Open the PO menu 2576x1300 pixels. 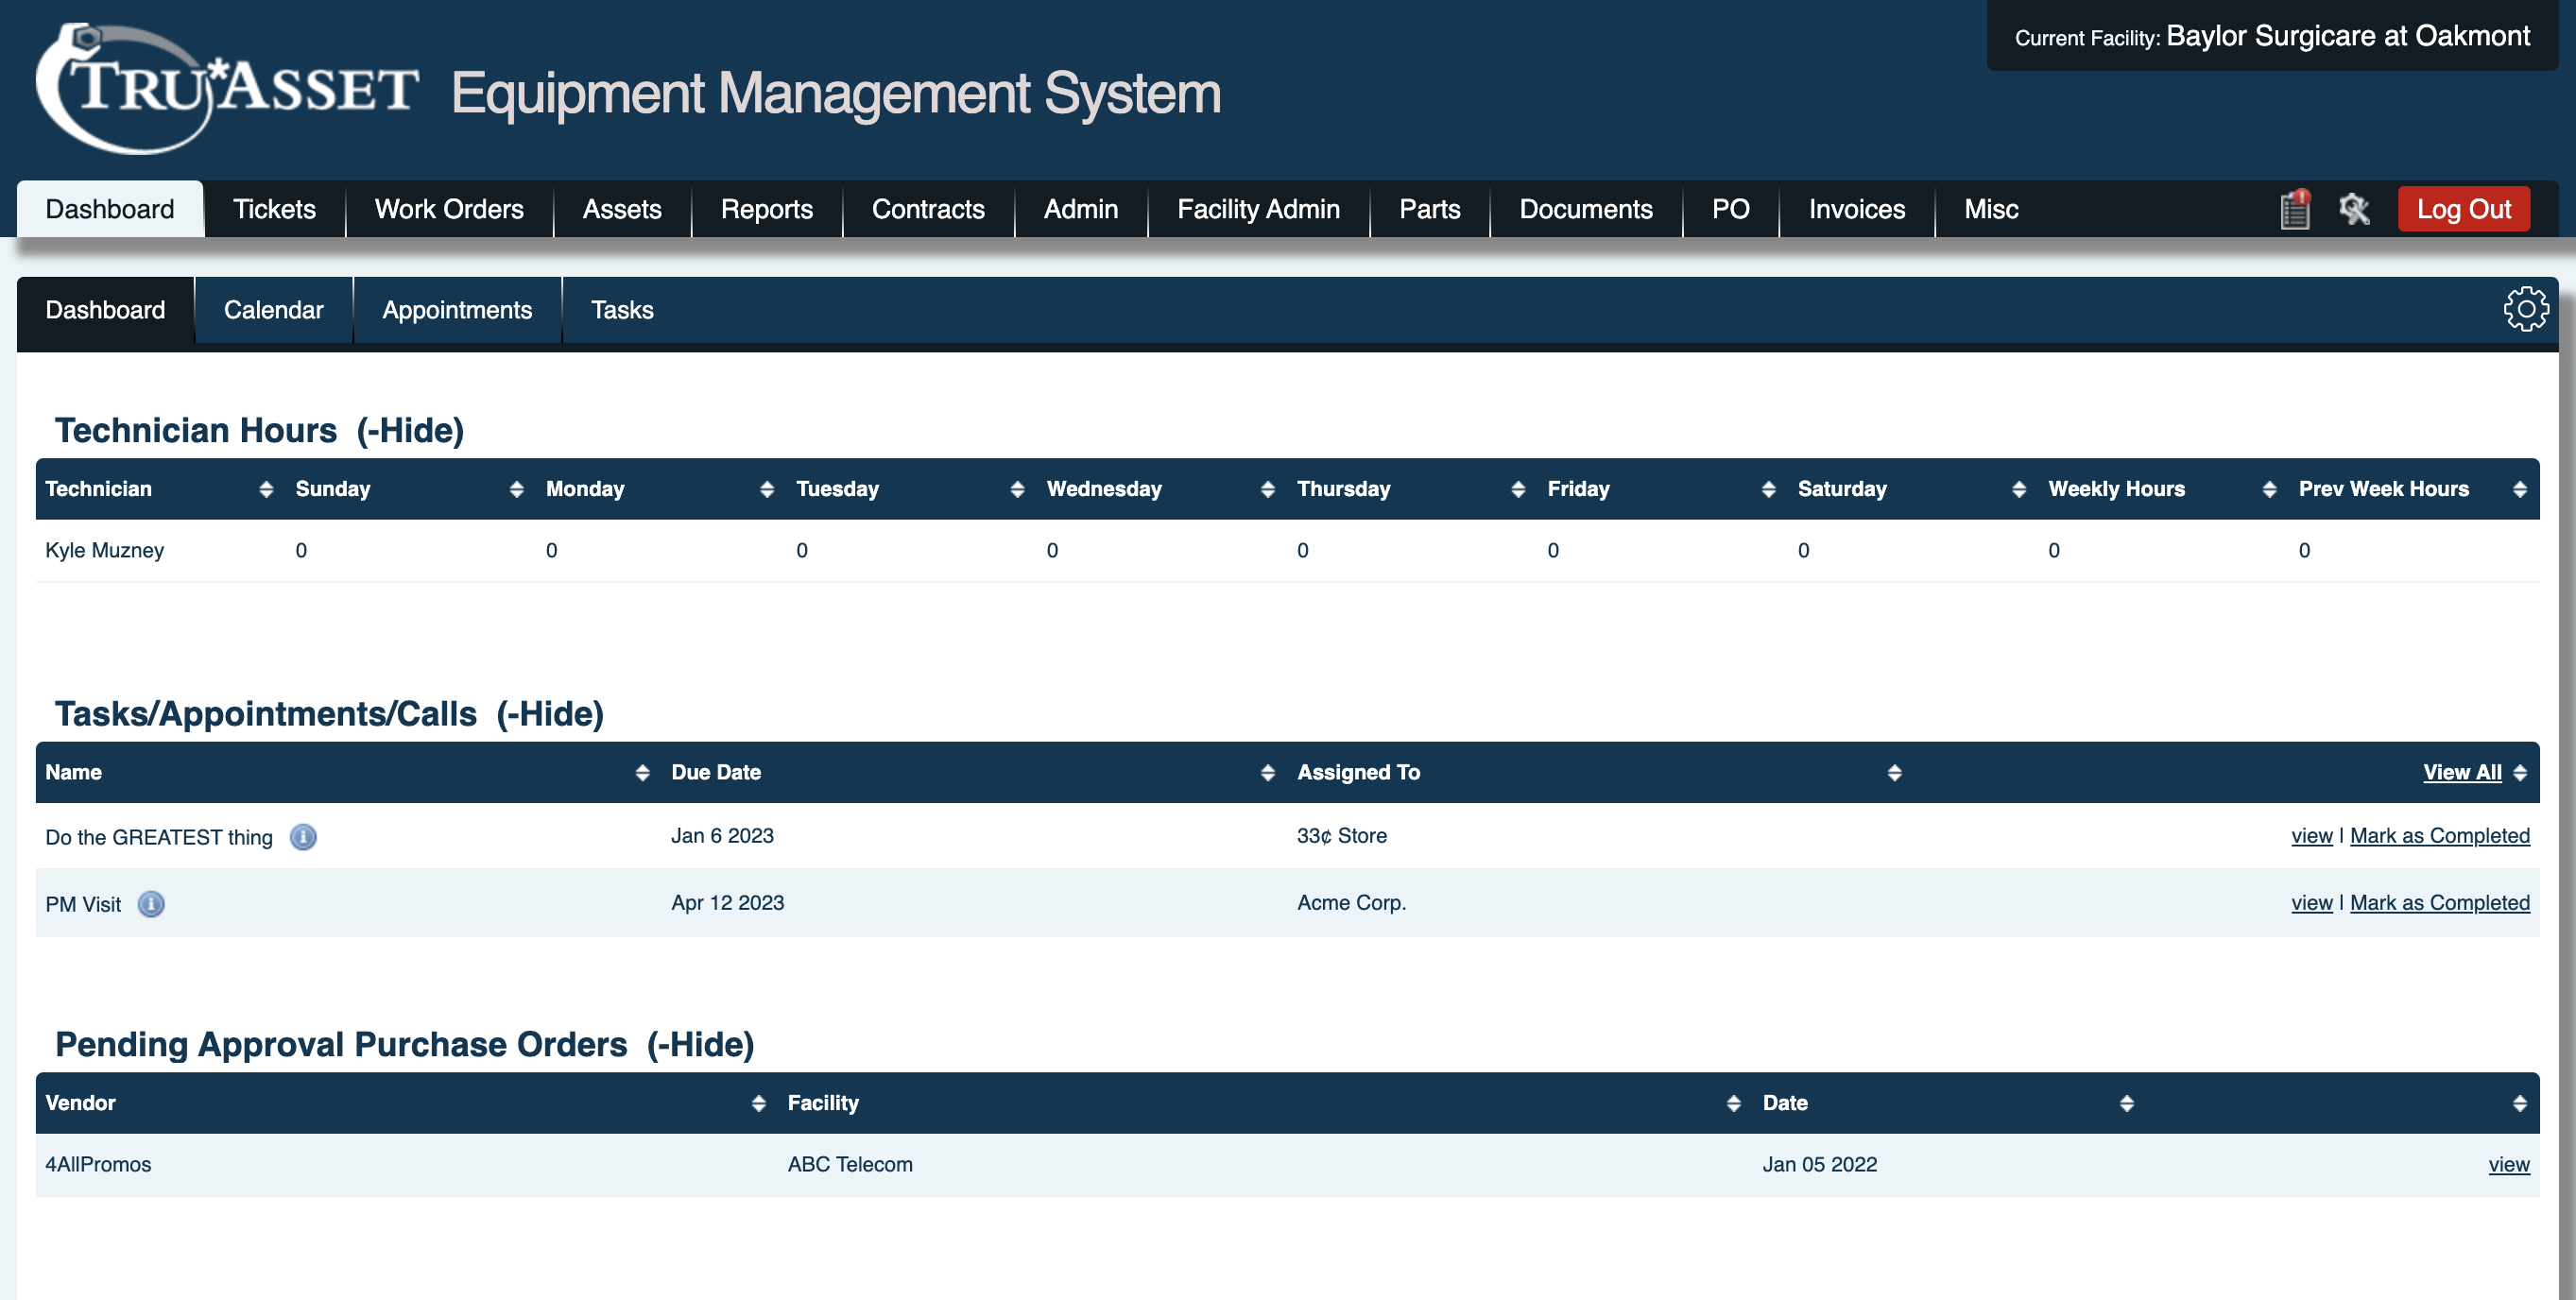pos(1730,209)
